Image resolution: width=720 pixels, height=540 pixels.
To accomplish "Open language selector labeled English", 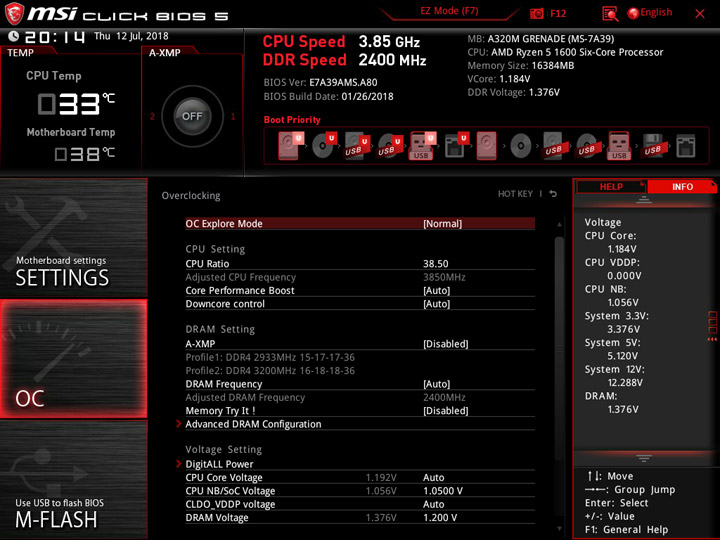I will pos(656,13).
